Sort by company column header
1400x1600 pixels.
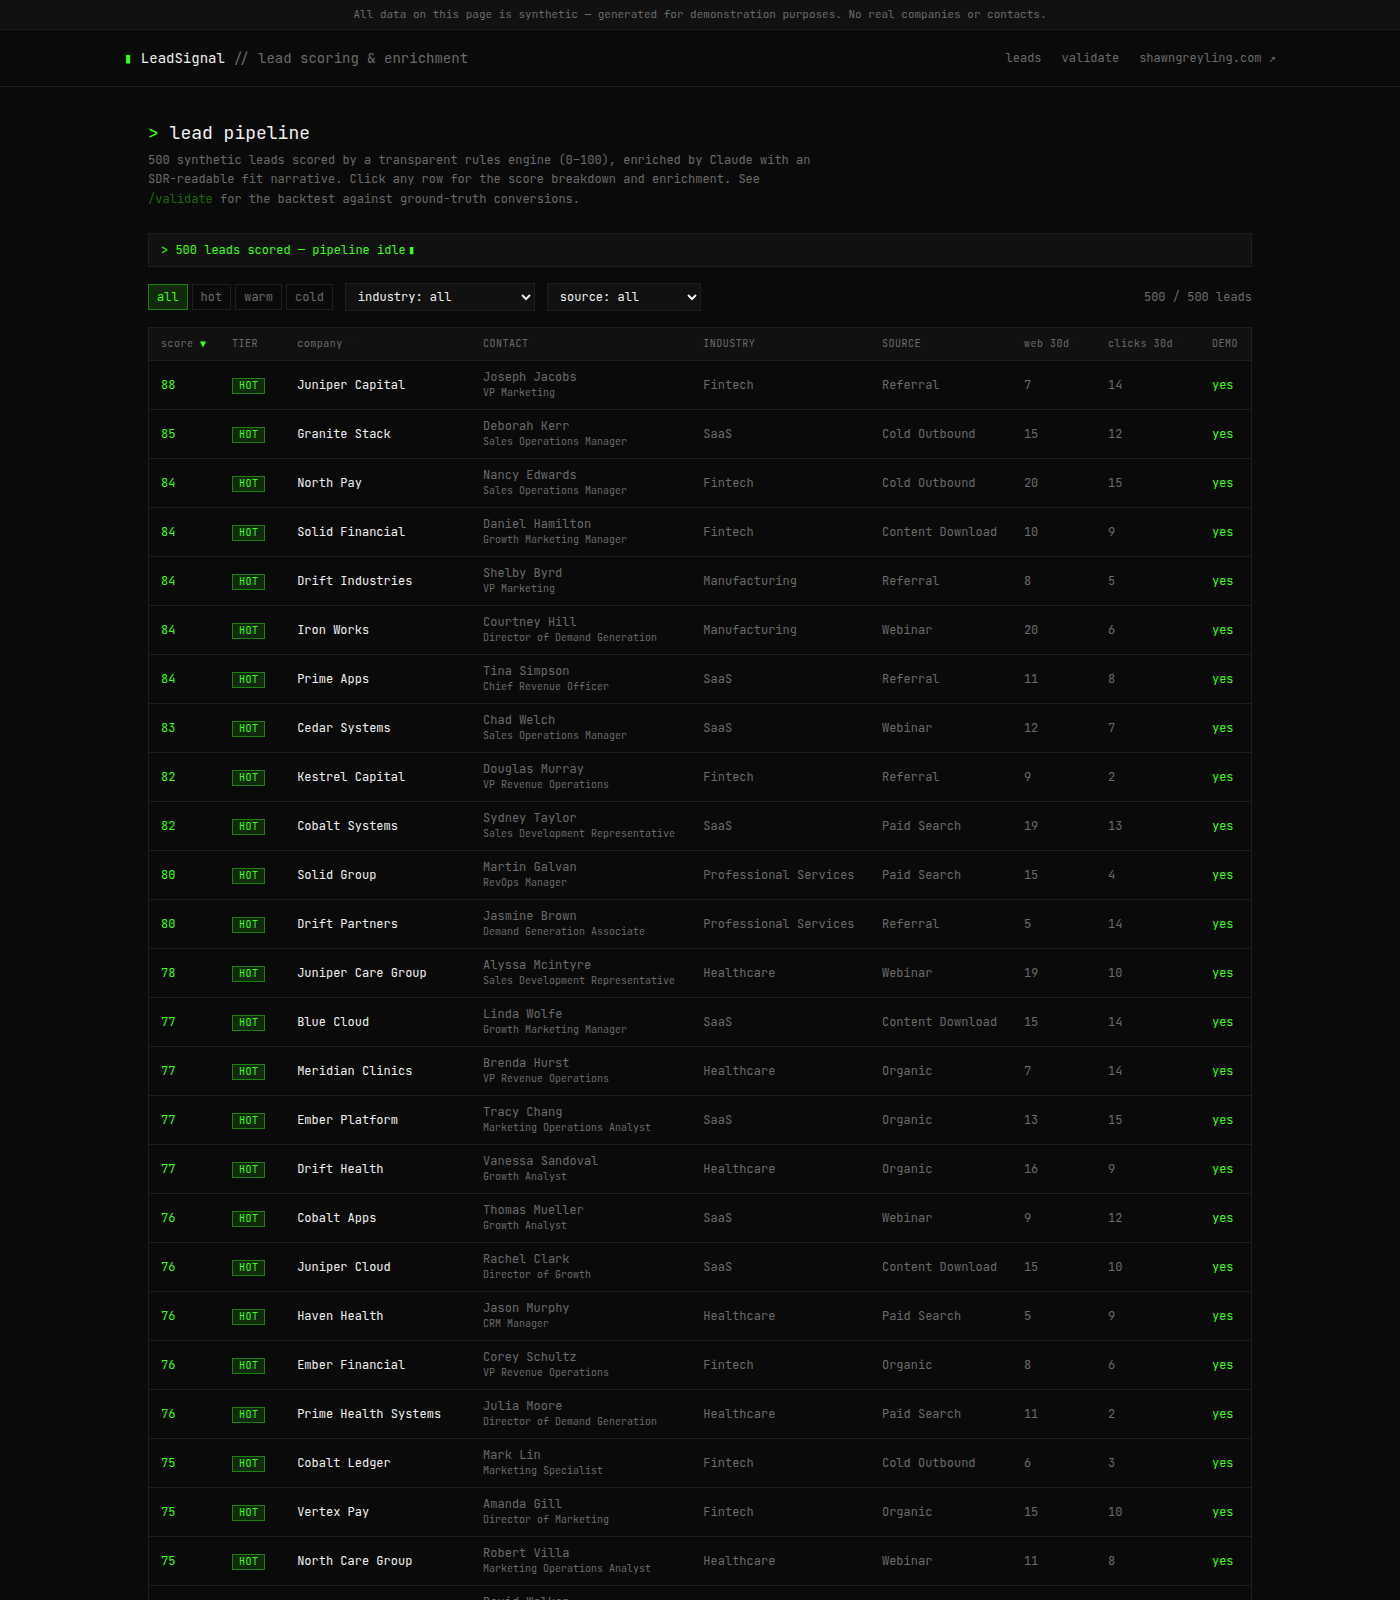(320, 344)
